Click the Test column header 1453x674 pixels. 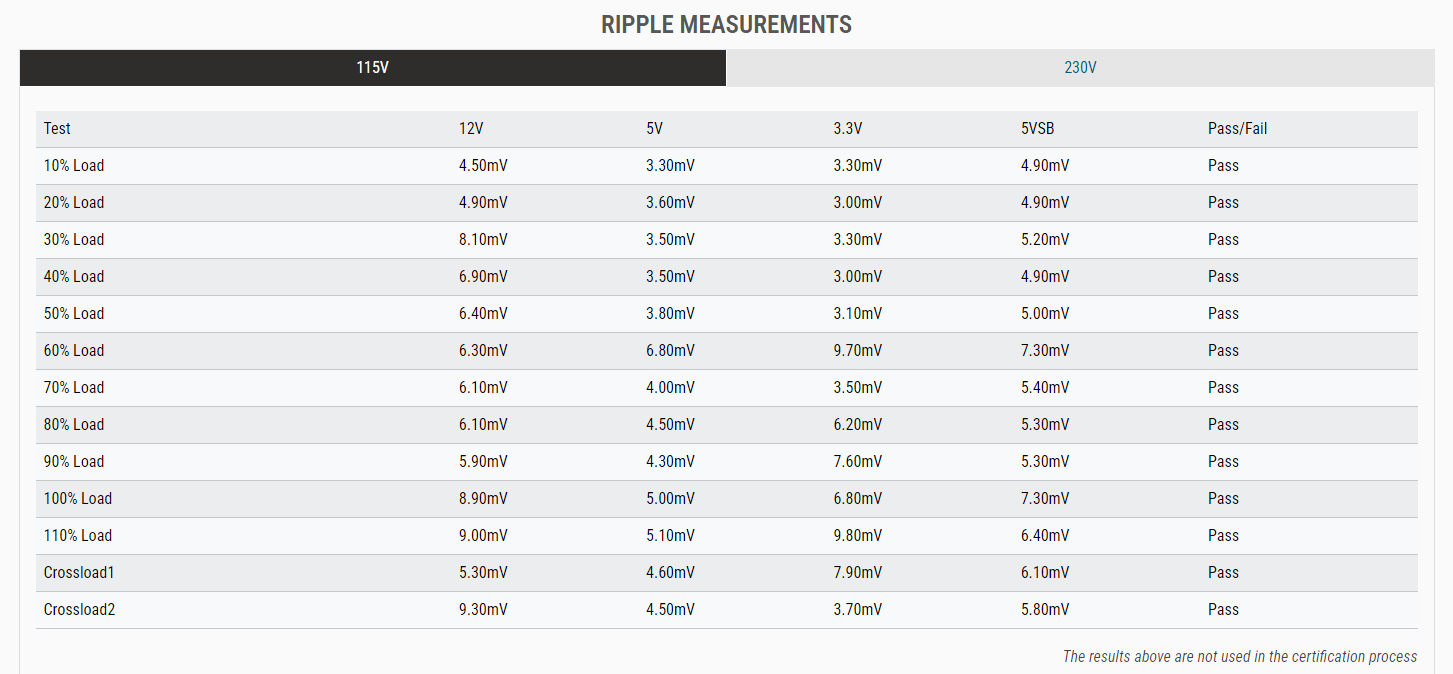pyautogui.click(x=57, y=129)
